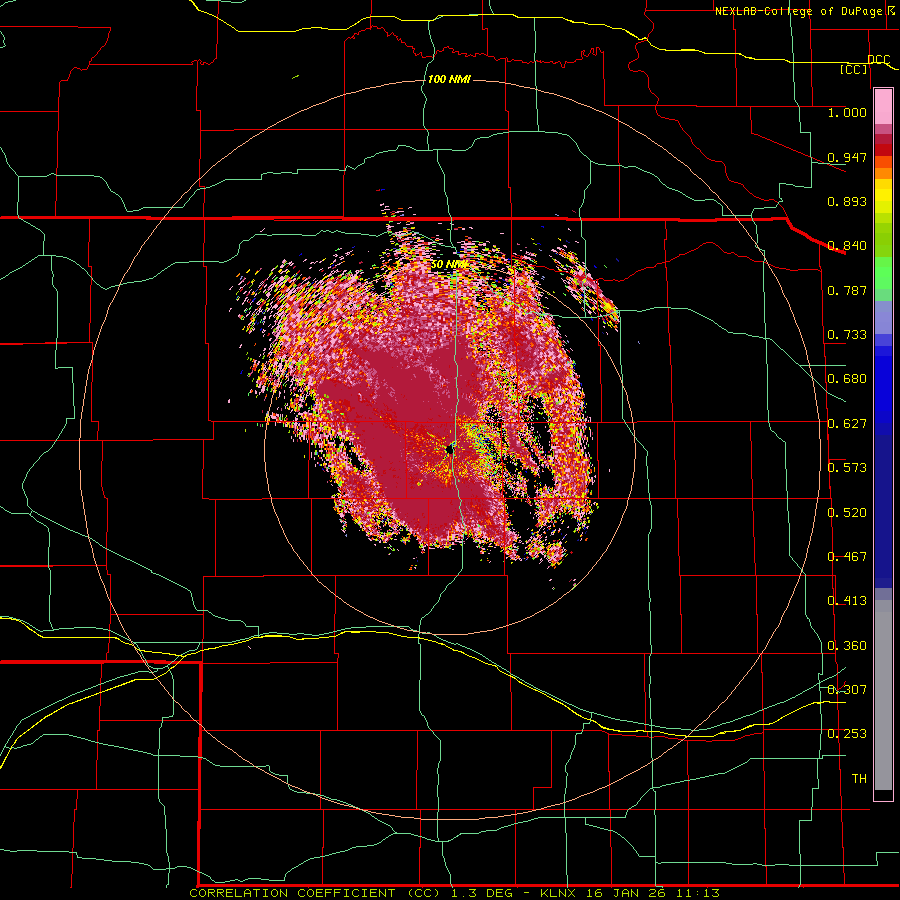Click the 0.680 scale value
Viewport: 900px width, 900px height.
click(847, 379)
